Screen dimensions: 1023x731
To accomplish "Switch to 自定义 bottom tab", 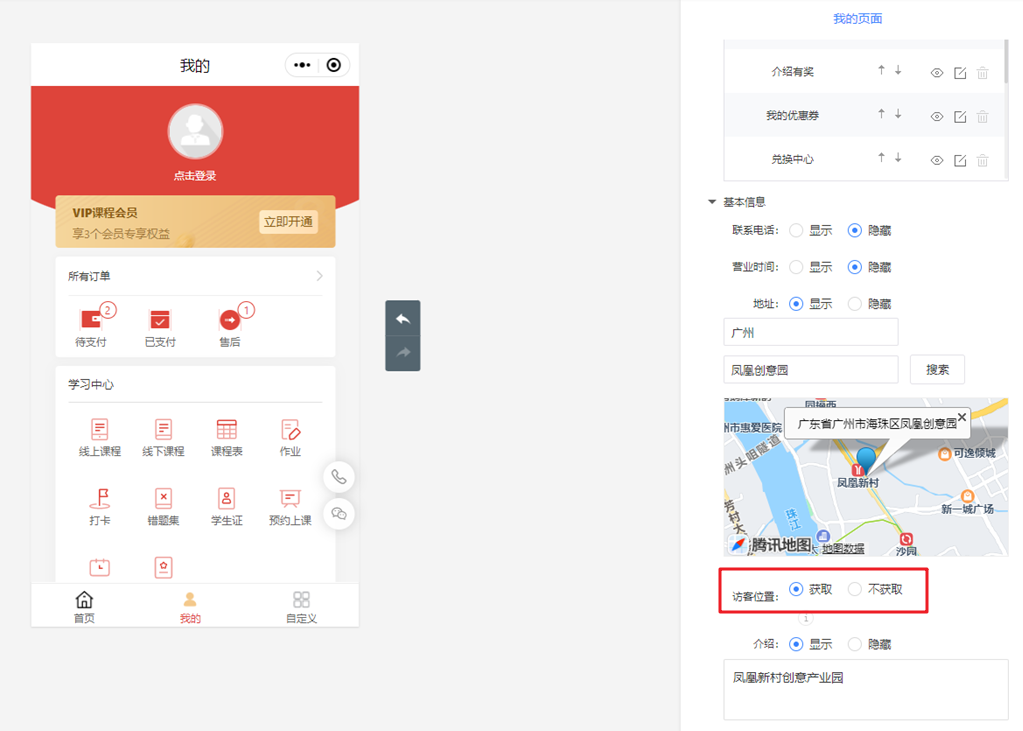I will [301, 607].
